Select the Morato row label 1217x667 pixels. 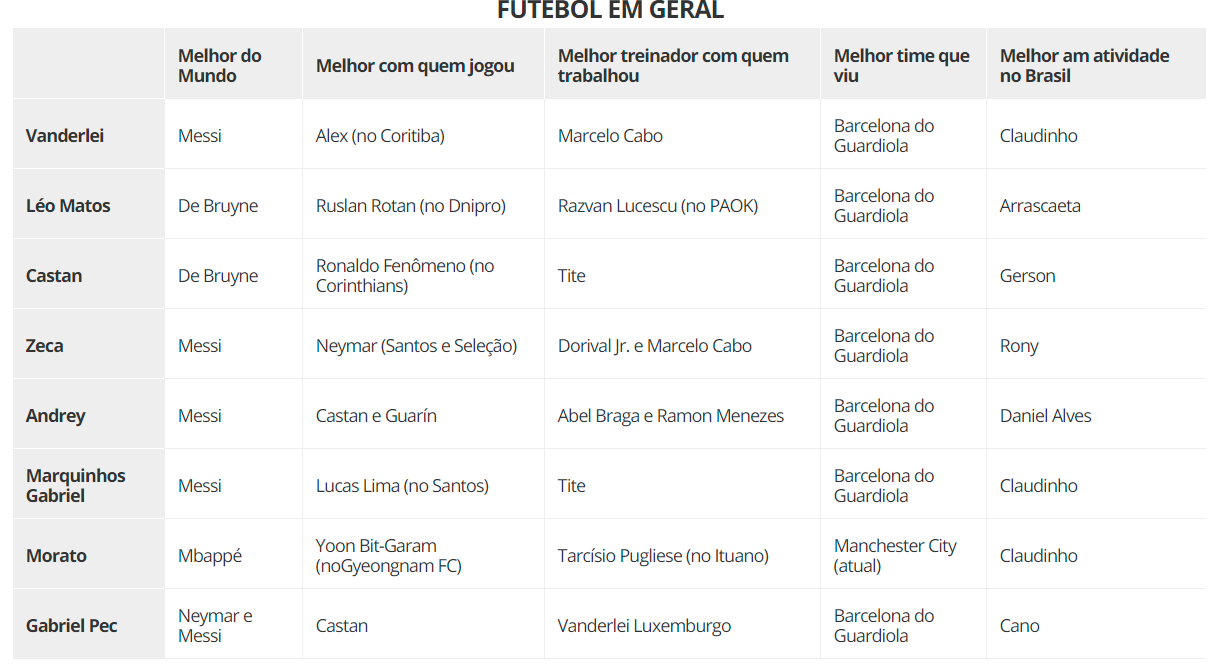[x=56, y=556]
